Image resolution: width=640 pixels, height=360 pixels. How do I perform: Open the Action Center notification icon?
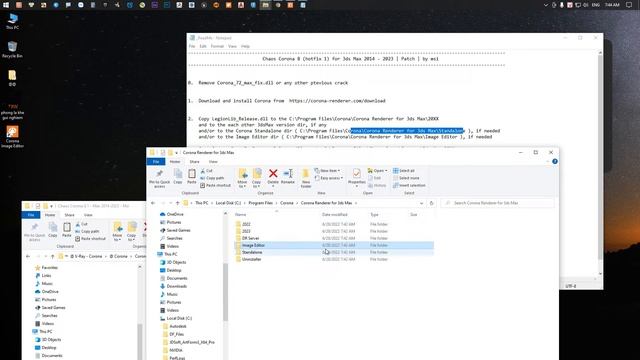tap(629, 5)
